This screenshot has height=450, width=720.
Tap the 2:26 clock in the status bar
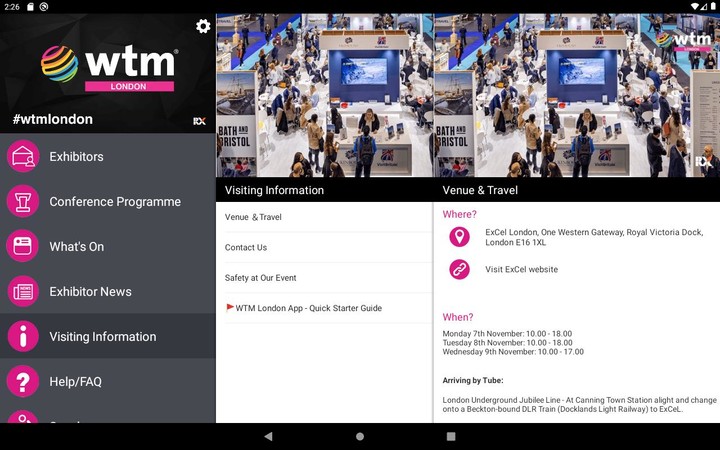11,7
